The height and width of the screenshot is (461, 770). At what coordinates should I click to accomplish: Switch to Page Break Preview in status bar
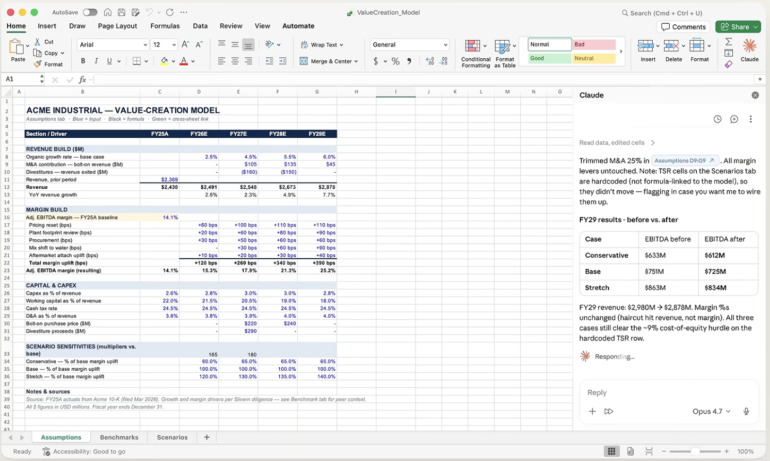point(649,451)
